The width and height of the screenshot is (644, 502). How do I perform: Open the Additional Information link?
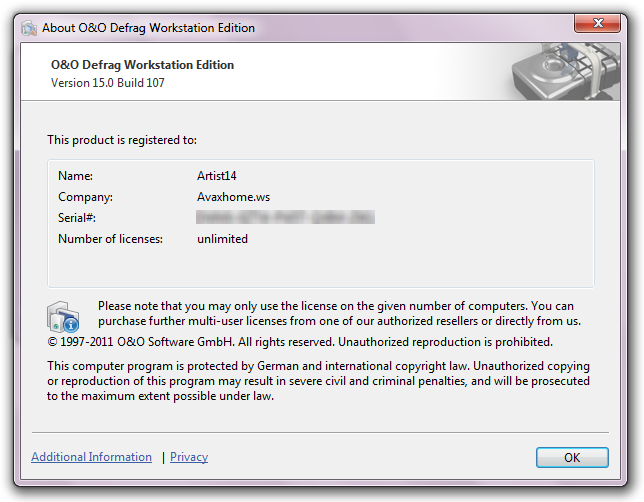click(x=91, y=457)
